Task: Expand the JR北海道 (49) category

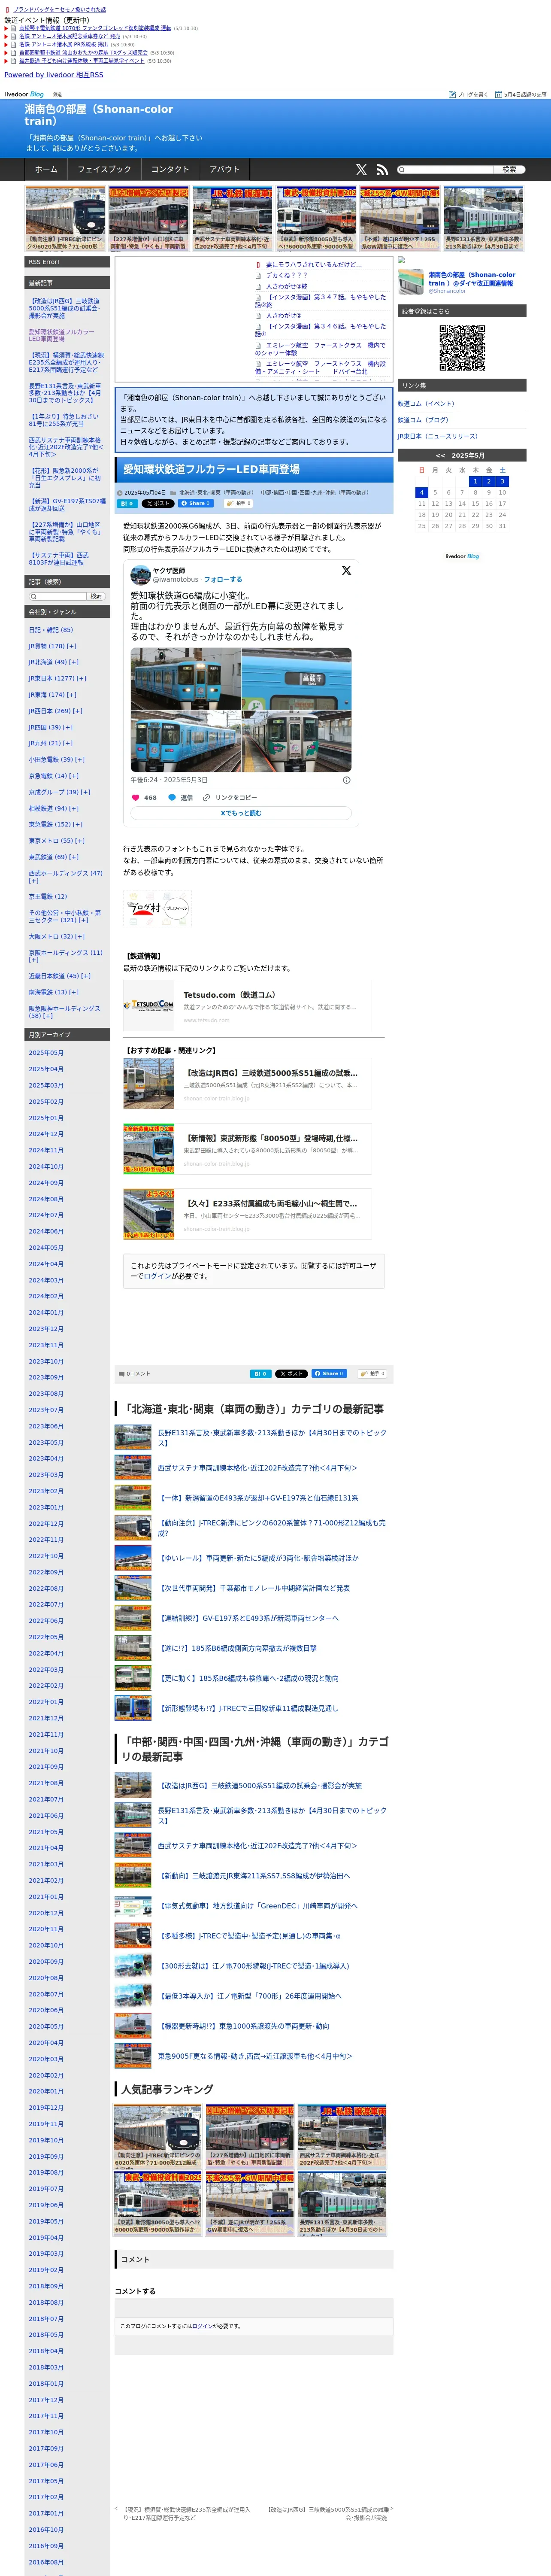Action: (74, 662)
